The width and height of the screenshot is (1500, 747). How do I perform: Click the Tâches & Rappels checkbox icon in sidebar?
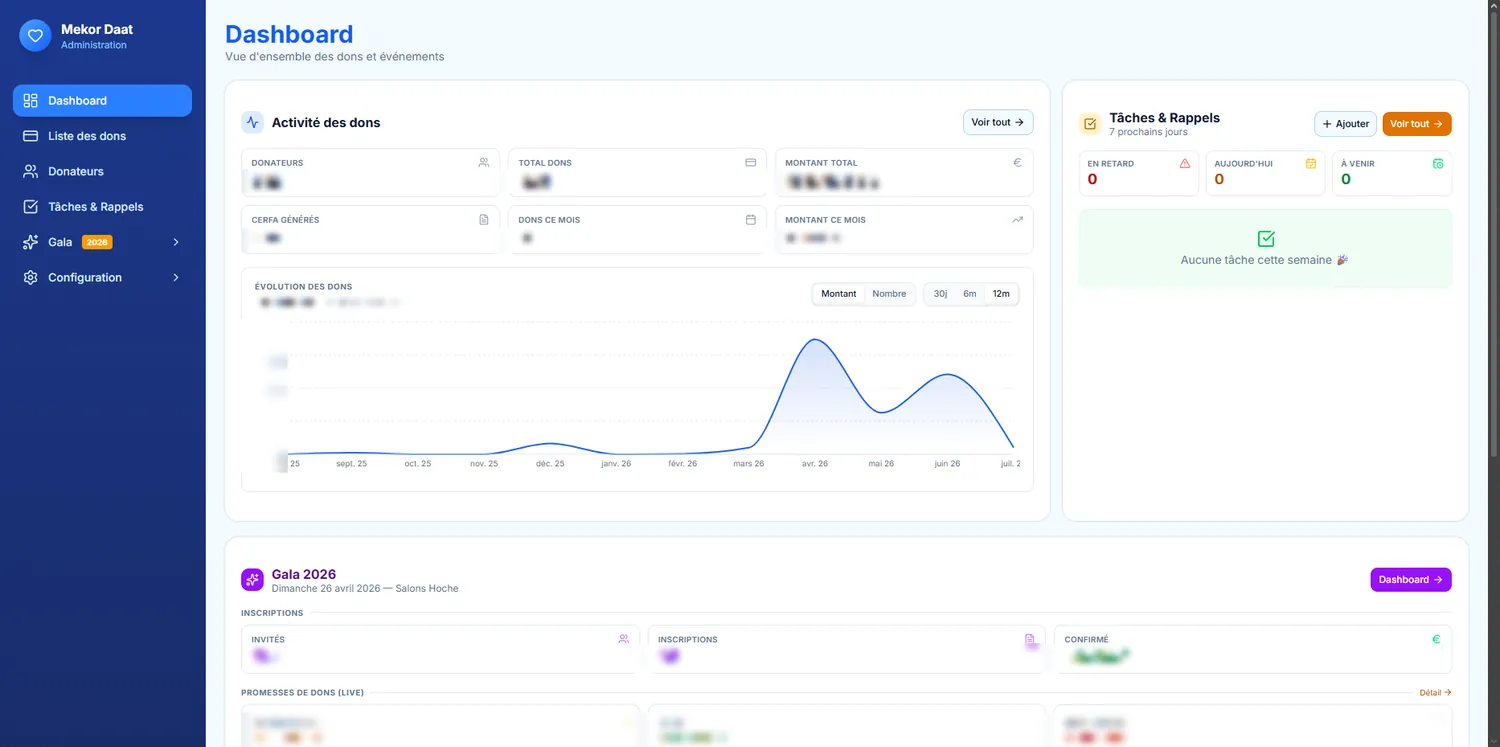tap(30, 207)
